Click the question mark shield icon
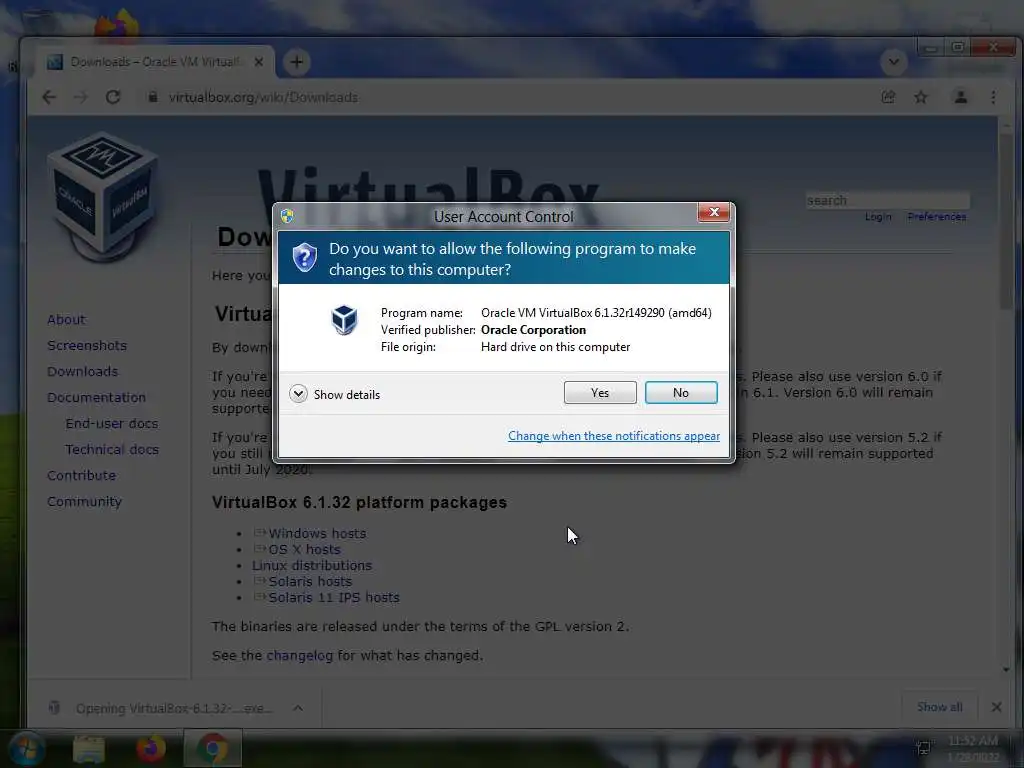The height and width of the screenshot is (768, 1024). click(304, 258)
